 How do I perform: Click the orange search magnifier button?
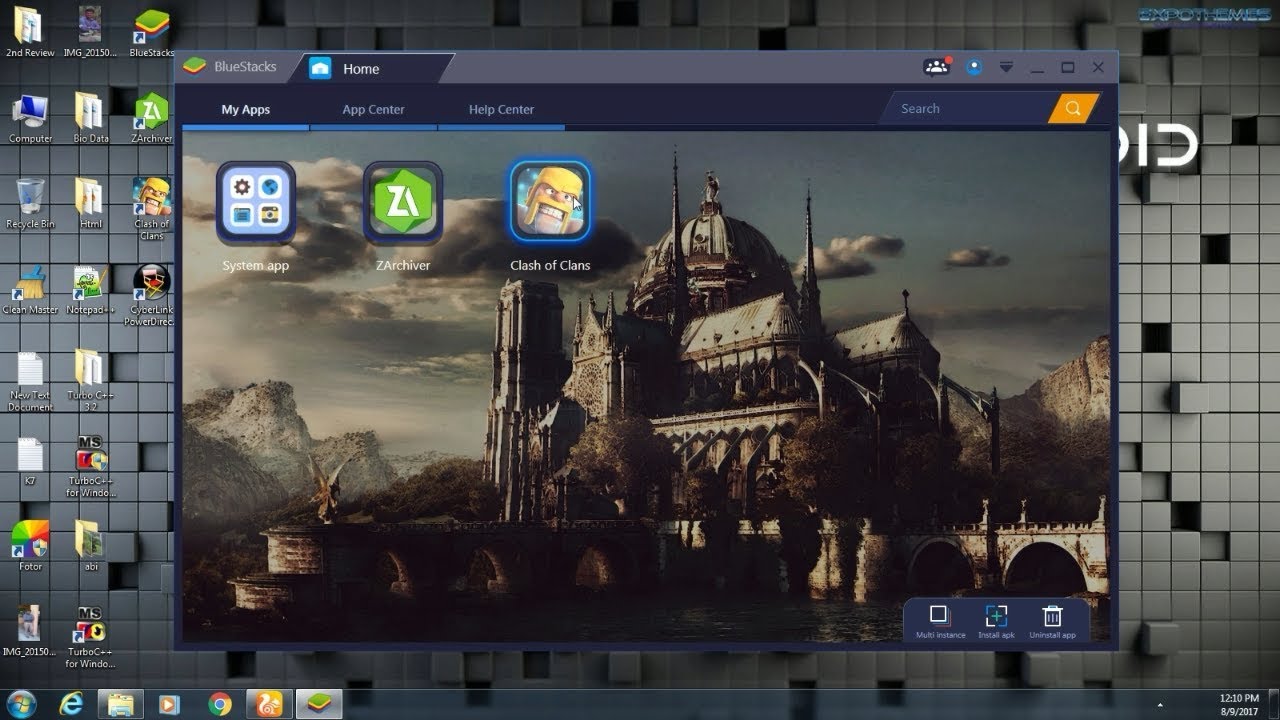click(1073, 109)
